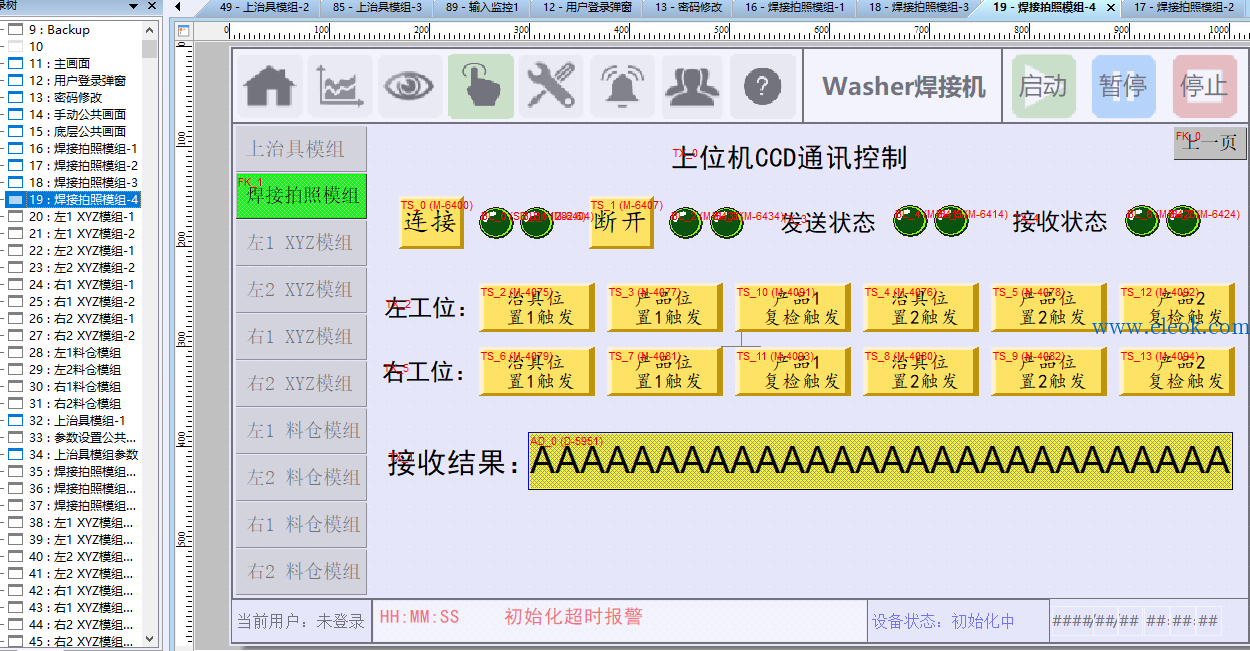1250x651 pixels.
Task: Select tree item 28 : 左1料仓模组
Action: pyautogui.click(x=75, y=352)
